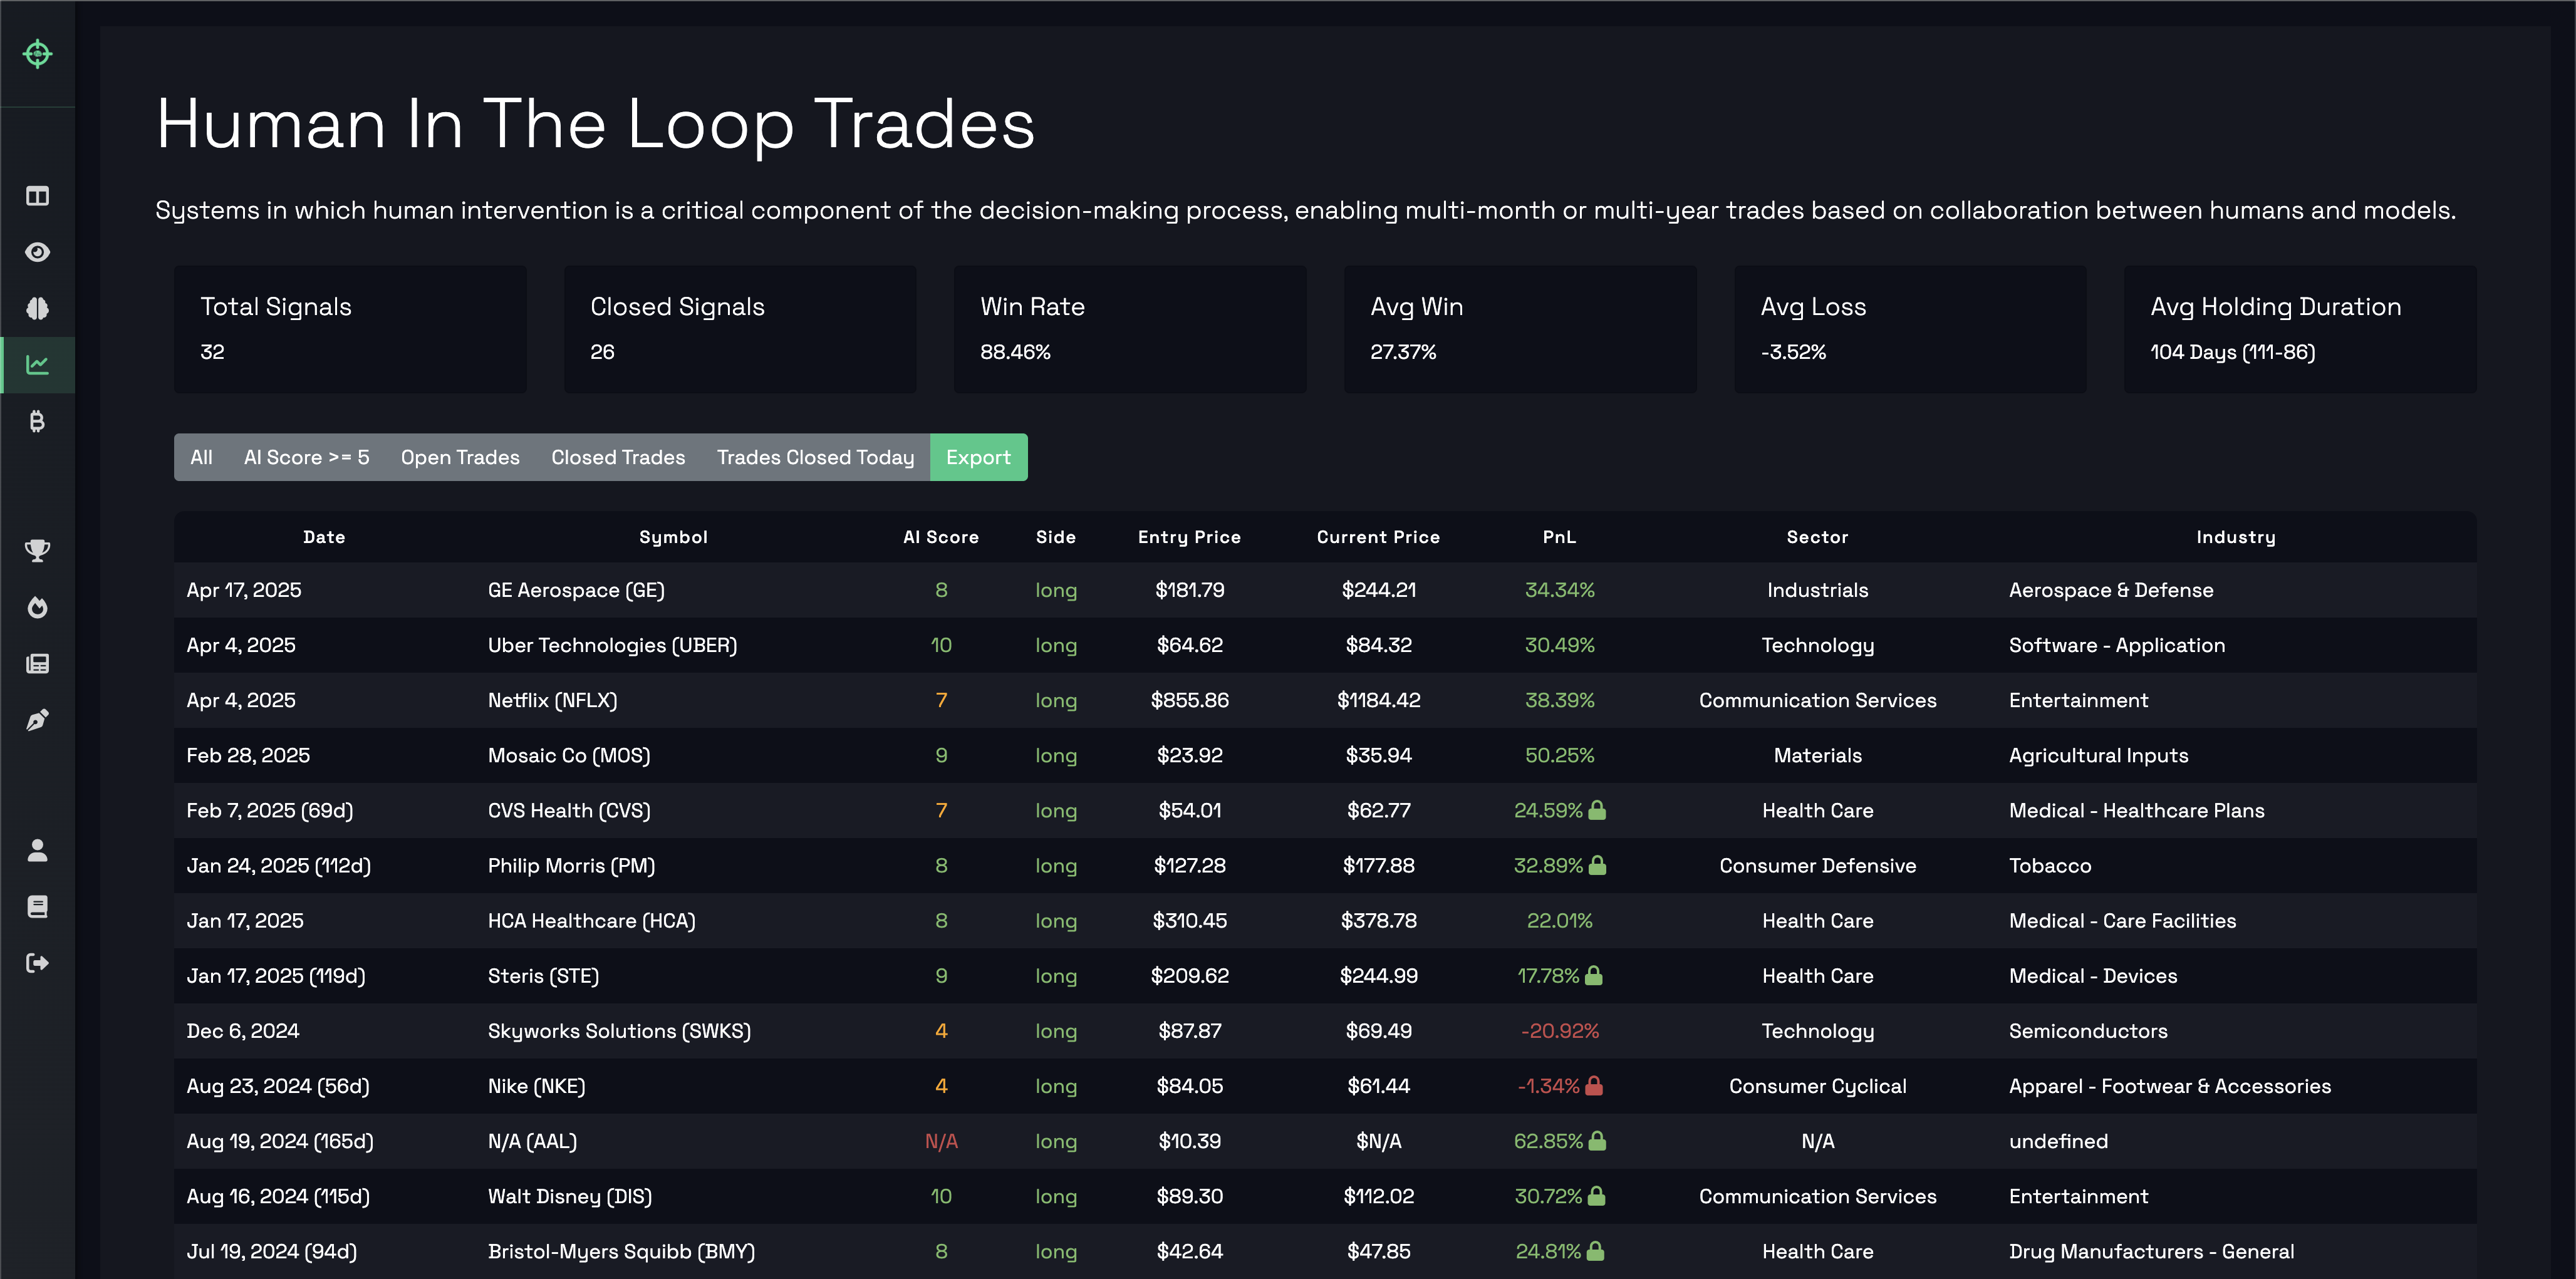Click Mosaic Co (MOS) symbol
Viewport: 2576px width, 1279px height.
tap(569, 755)
